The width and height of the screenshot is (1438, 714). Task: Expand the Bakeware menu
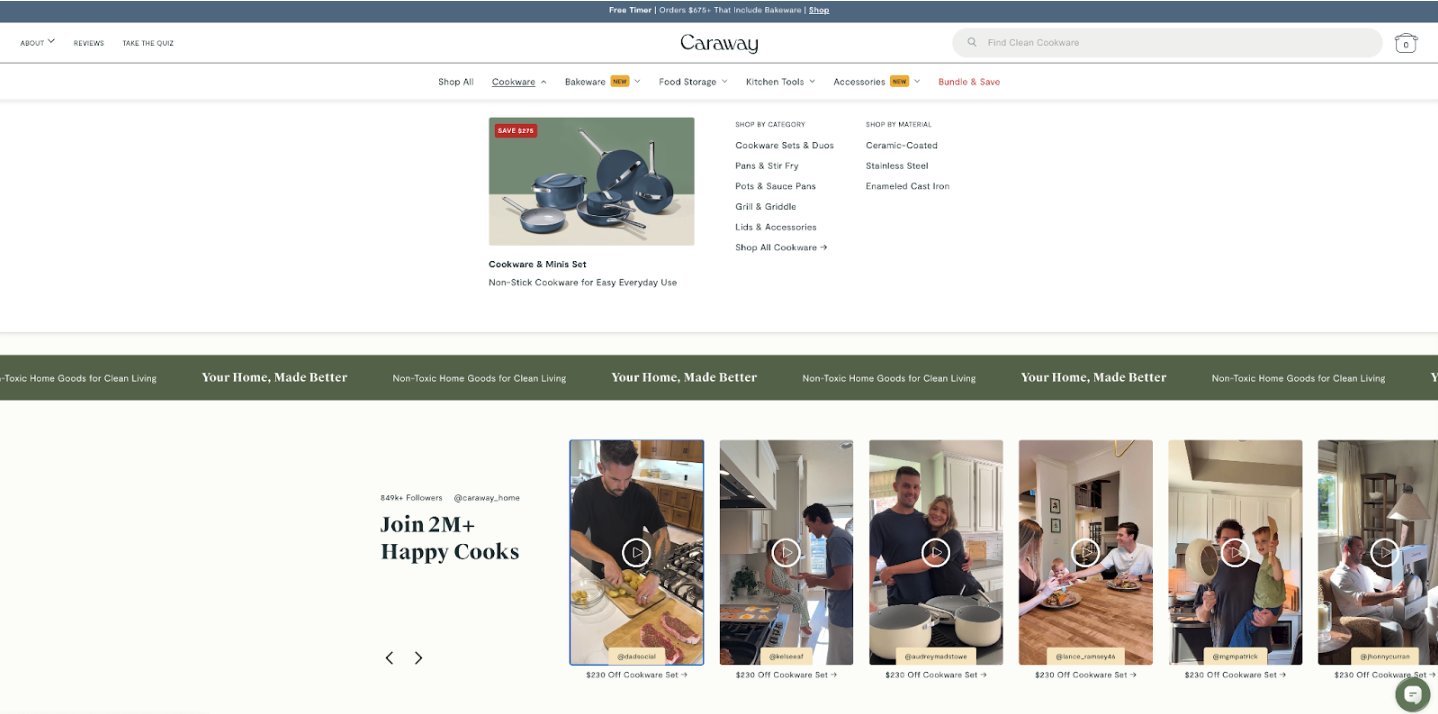(x=602, y=82)
